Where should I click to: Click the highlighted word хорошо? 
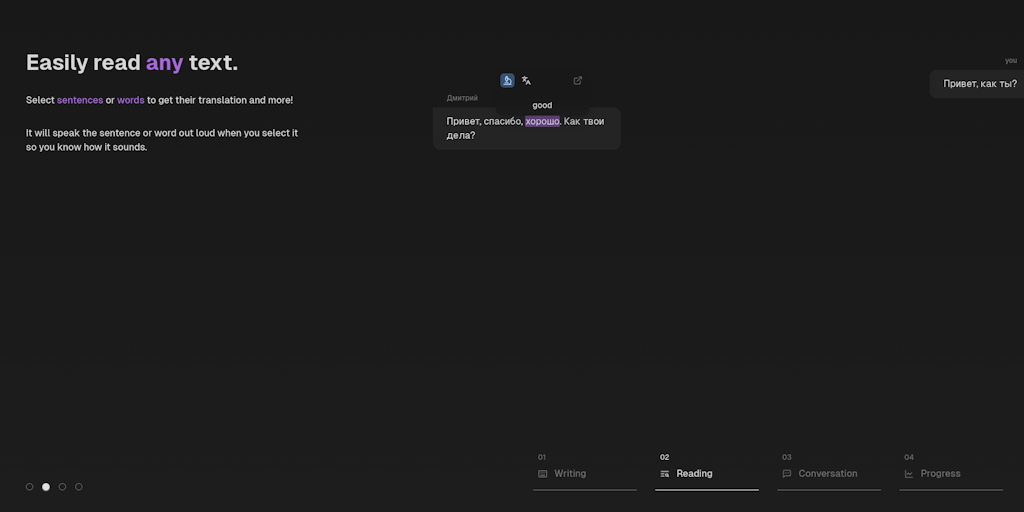[542, 121]
